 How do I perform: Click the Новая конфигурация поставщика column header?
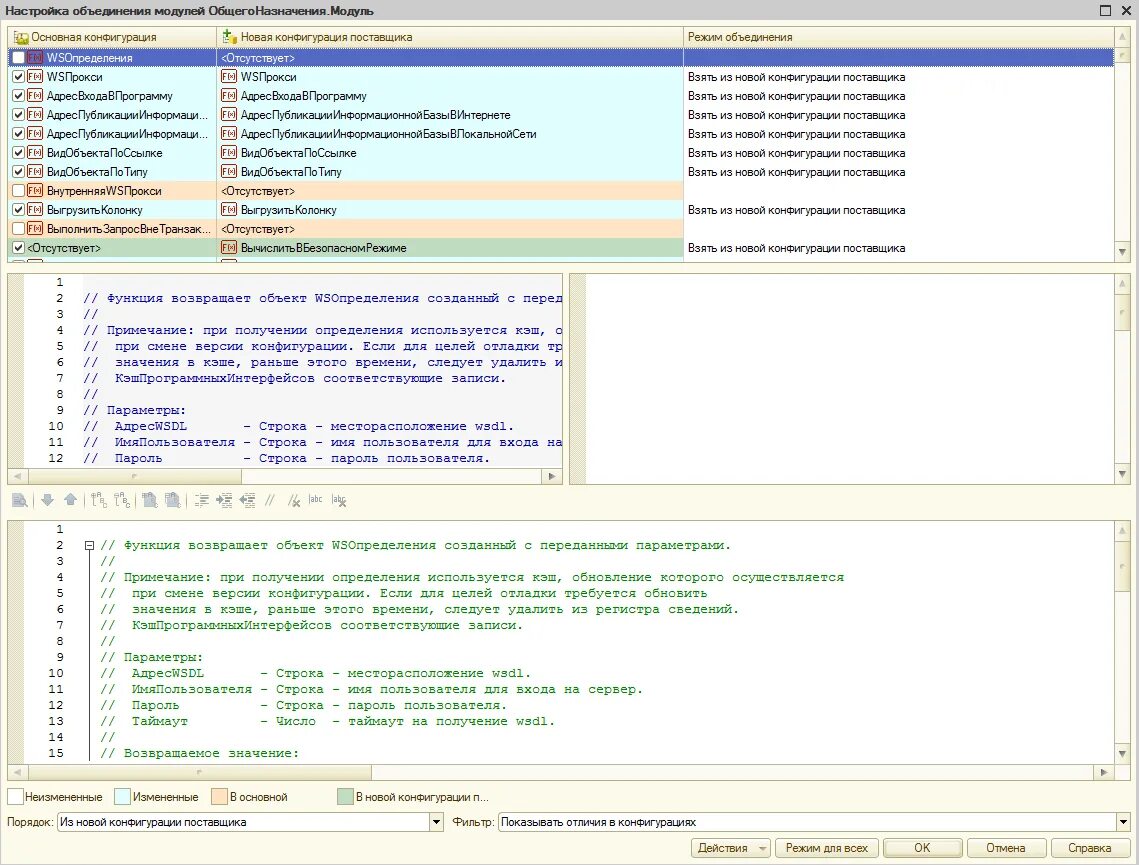pos(450,37)
